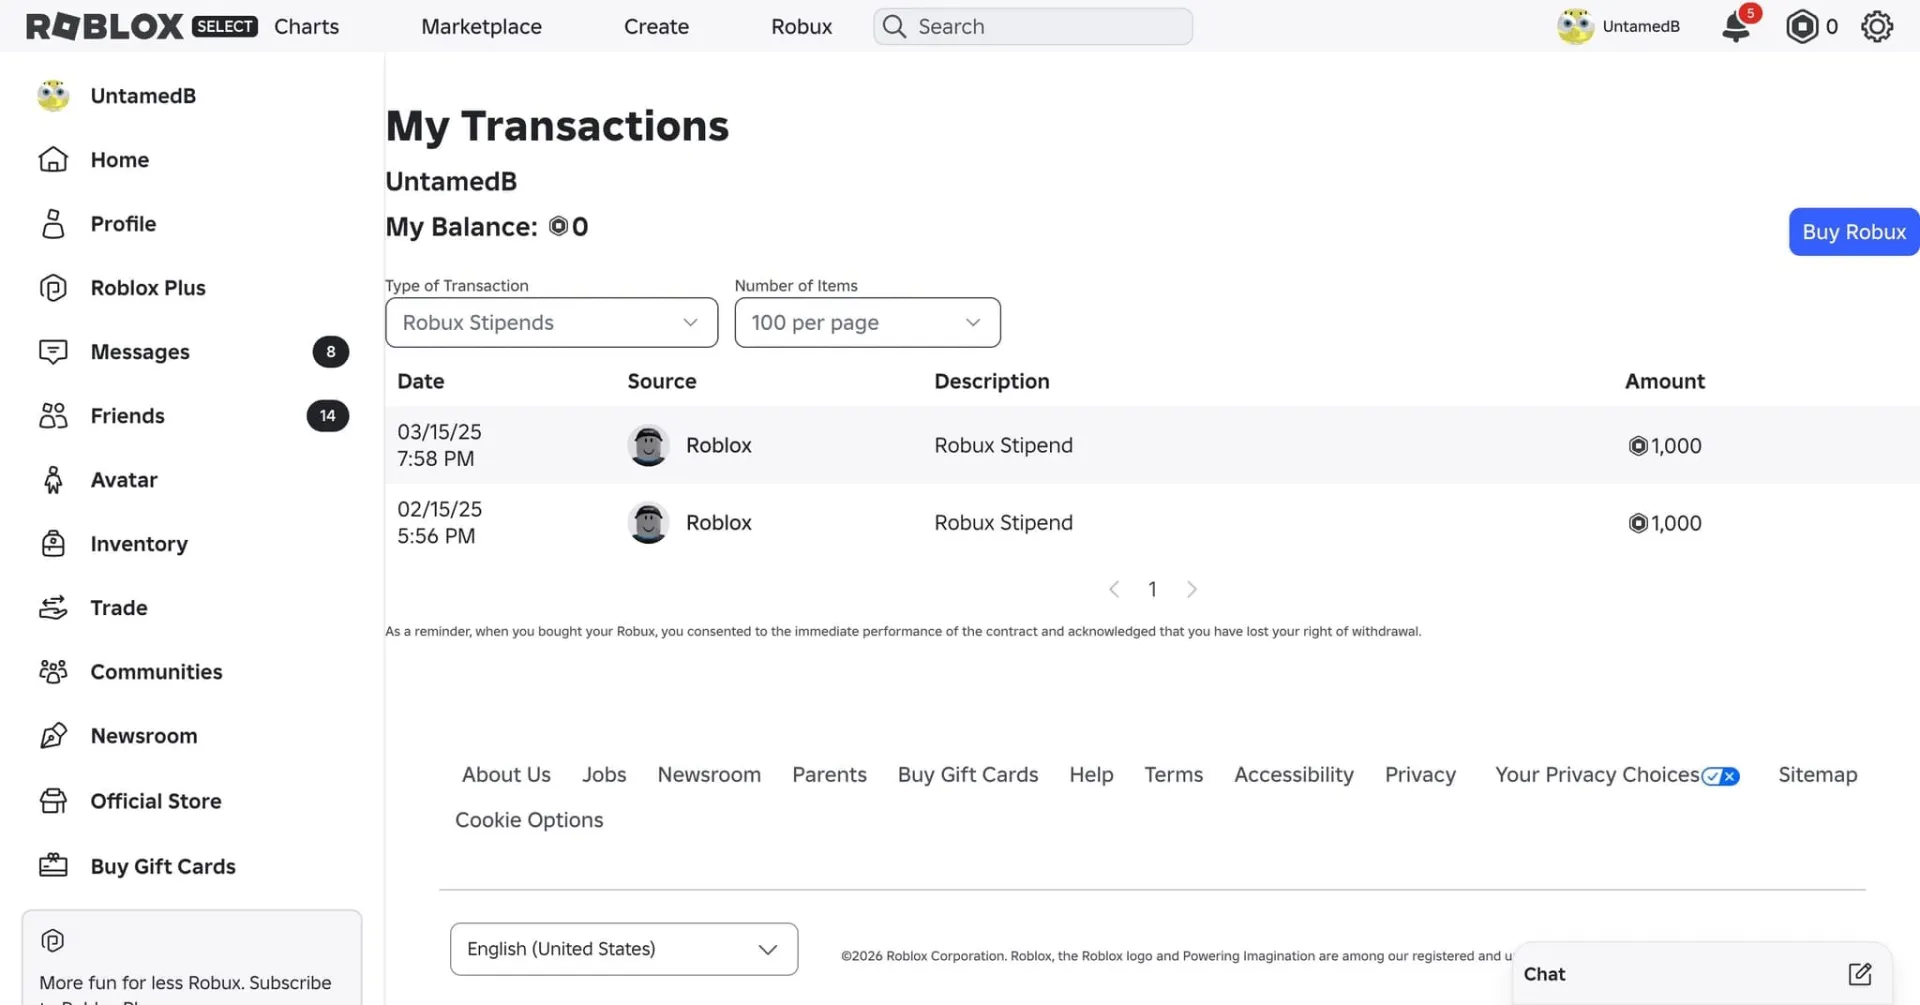Click the Buy Robux button

1853,231
